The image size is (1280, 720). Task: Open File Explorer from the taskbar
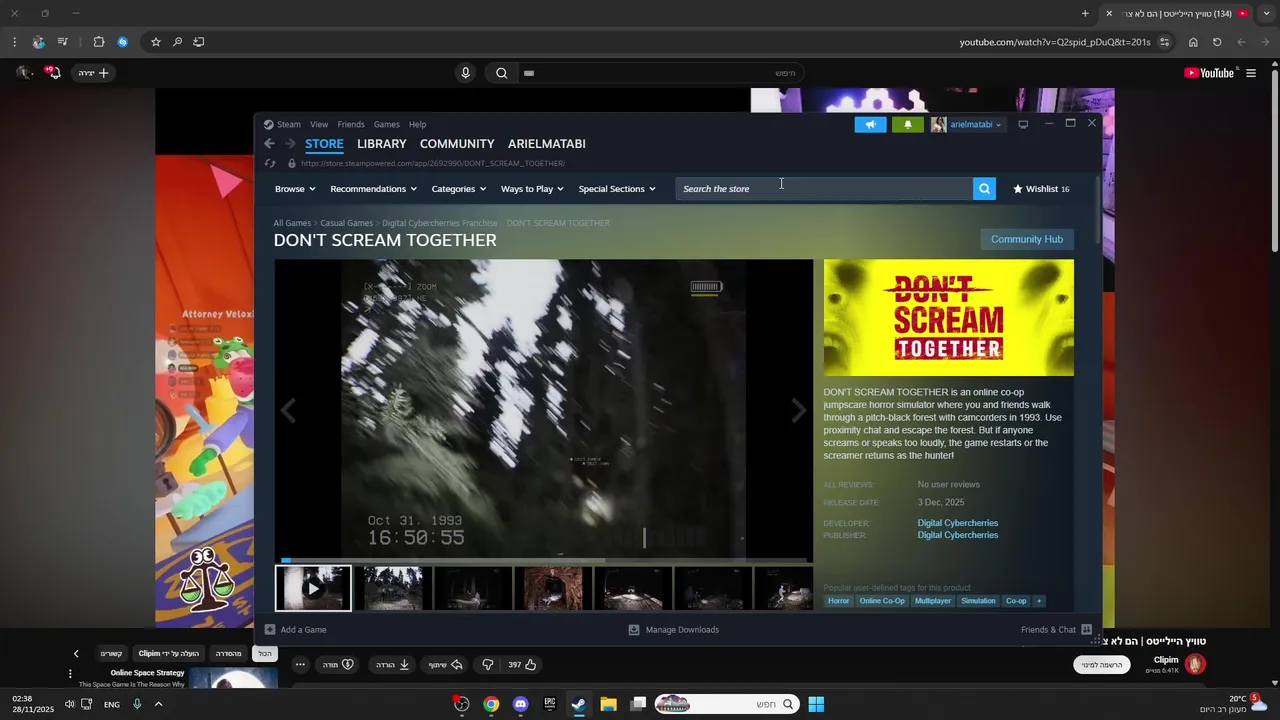coord(608,704)
